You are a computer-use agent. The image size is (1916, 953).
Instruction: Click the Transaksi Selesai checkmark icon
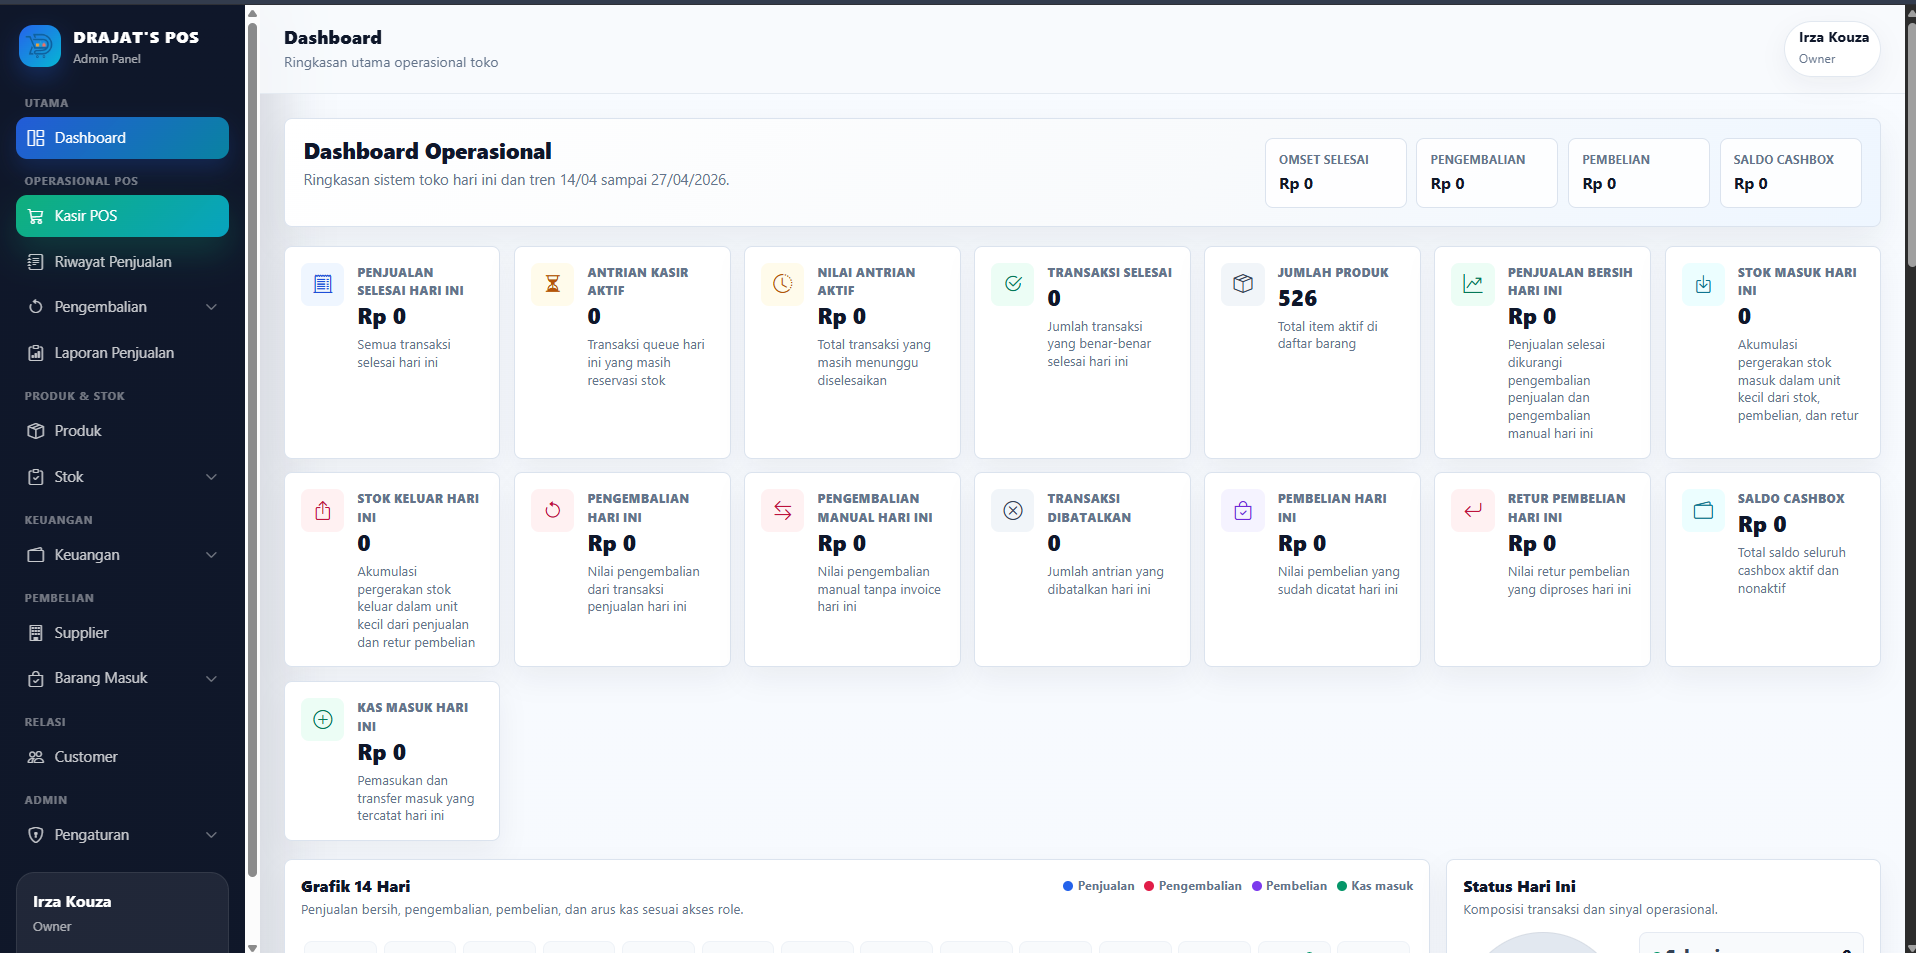pyautogui.click(x=1013, y=284)
